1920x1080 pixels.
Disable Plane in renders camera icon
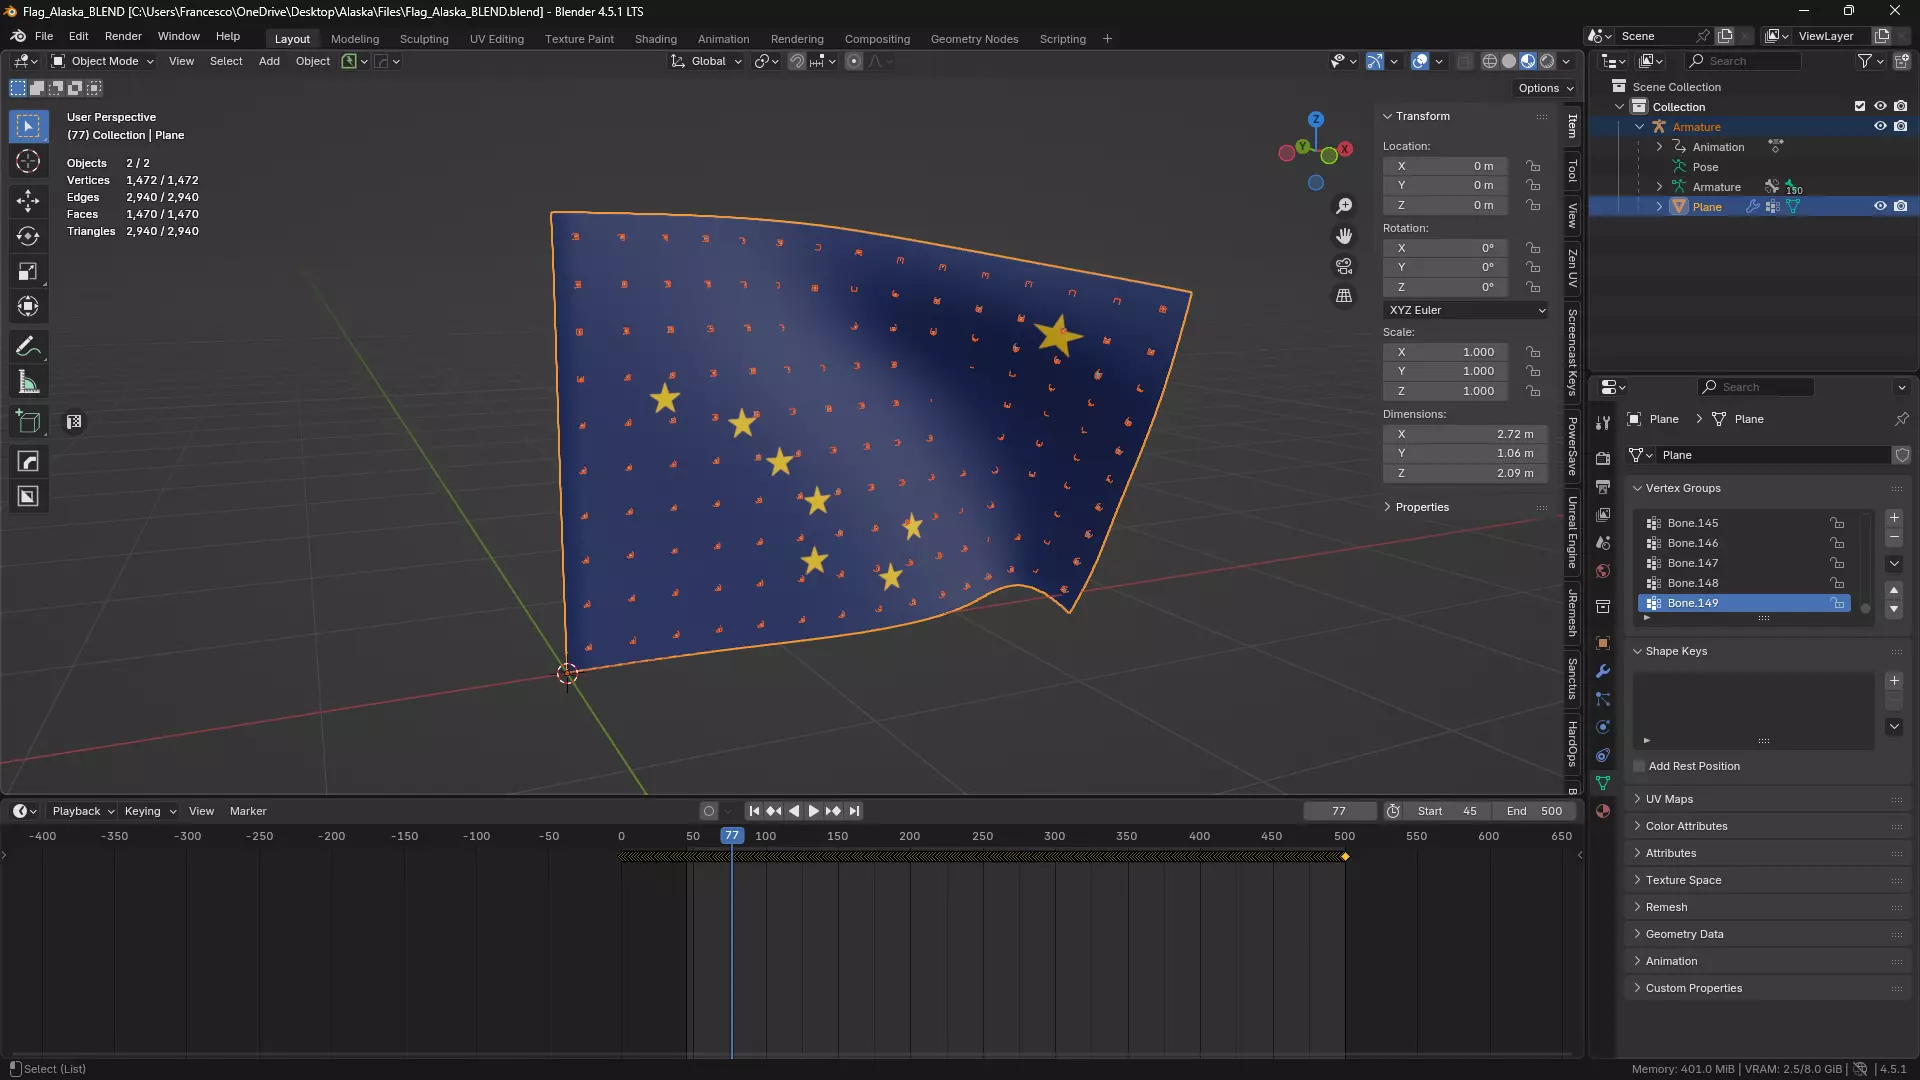[1901, 207]
